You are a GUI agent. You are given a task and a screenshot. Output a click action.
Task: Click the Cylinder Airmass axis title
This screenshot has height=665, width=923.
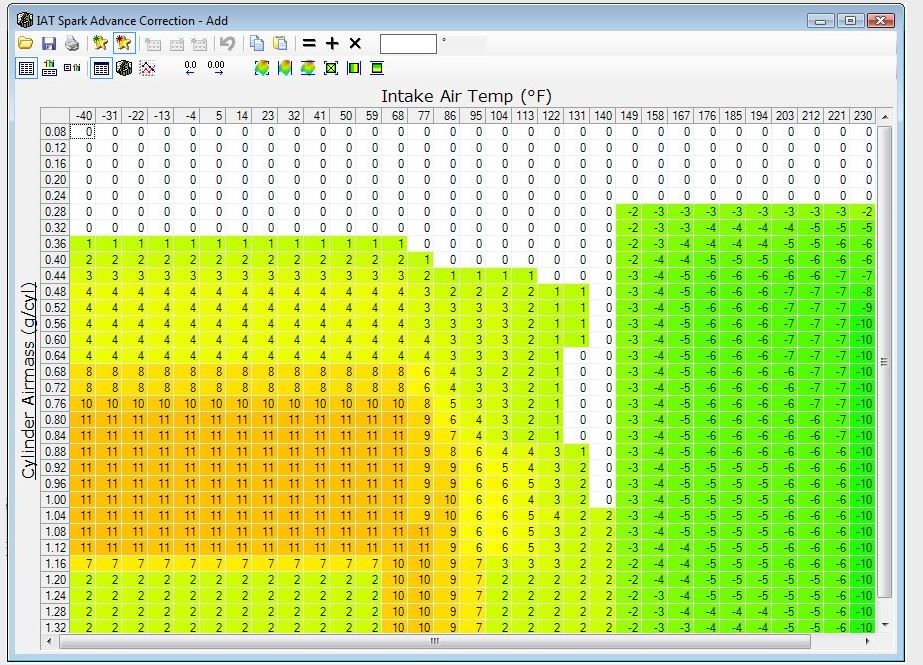coord(28,381)
